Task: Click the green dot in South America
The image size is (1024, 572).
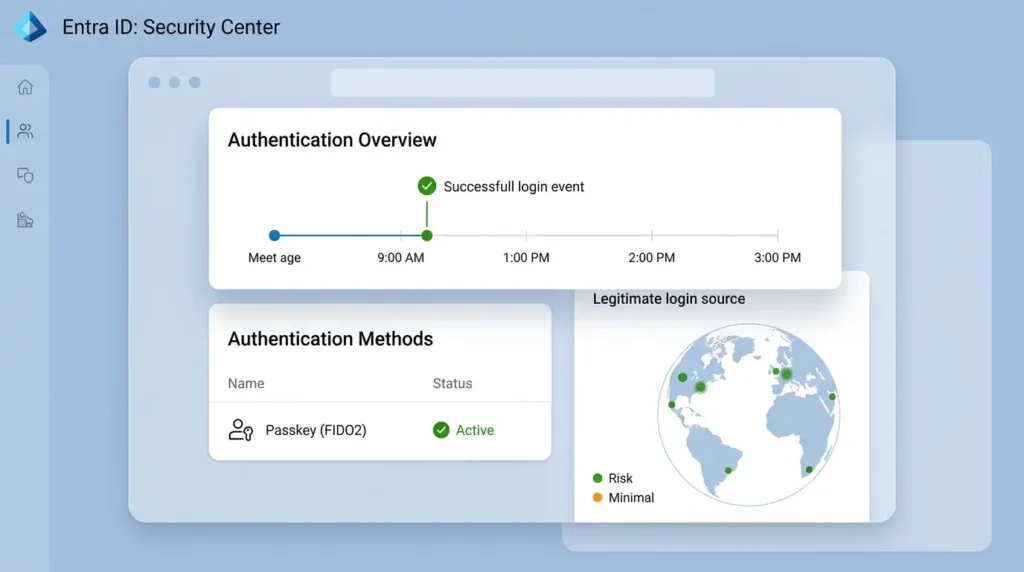Action: coord(728,470)
